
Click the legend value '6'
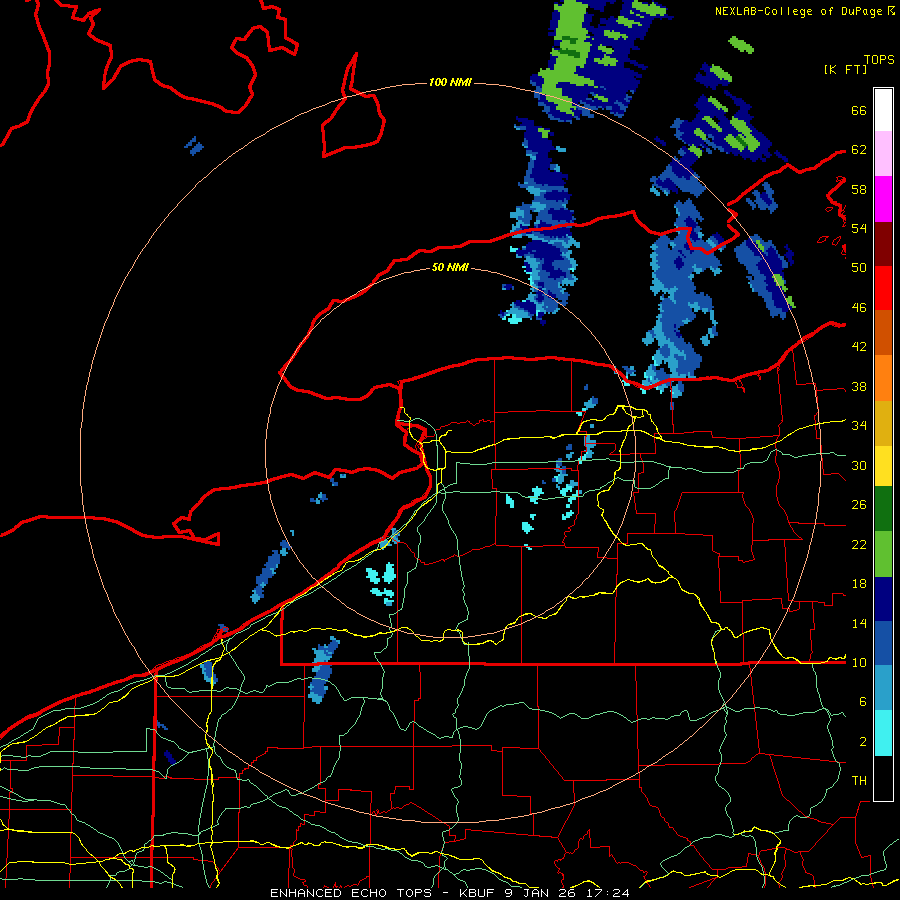pos(863,702)
